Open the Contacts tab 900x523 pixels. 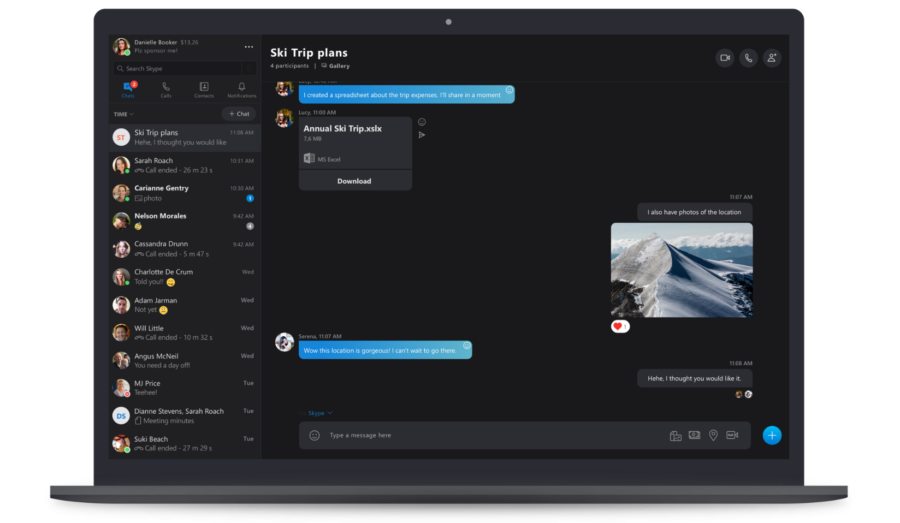tap(204, 90)
